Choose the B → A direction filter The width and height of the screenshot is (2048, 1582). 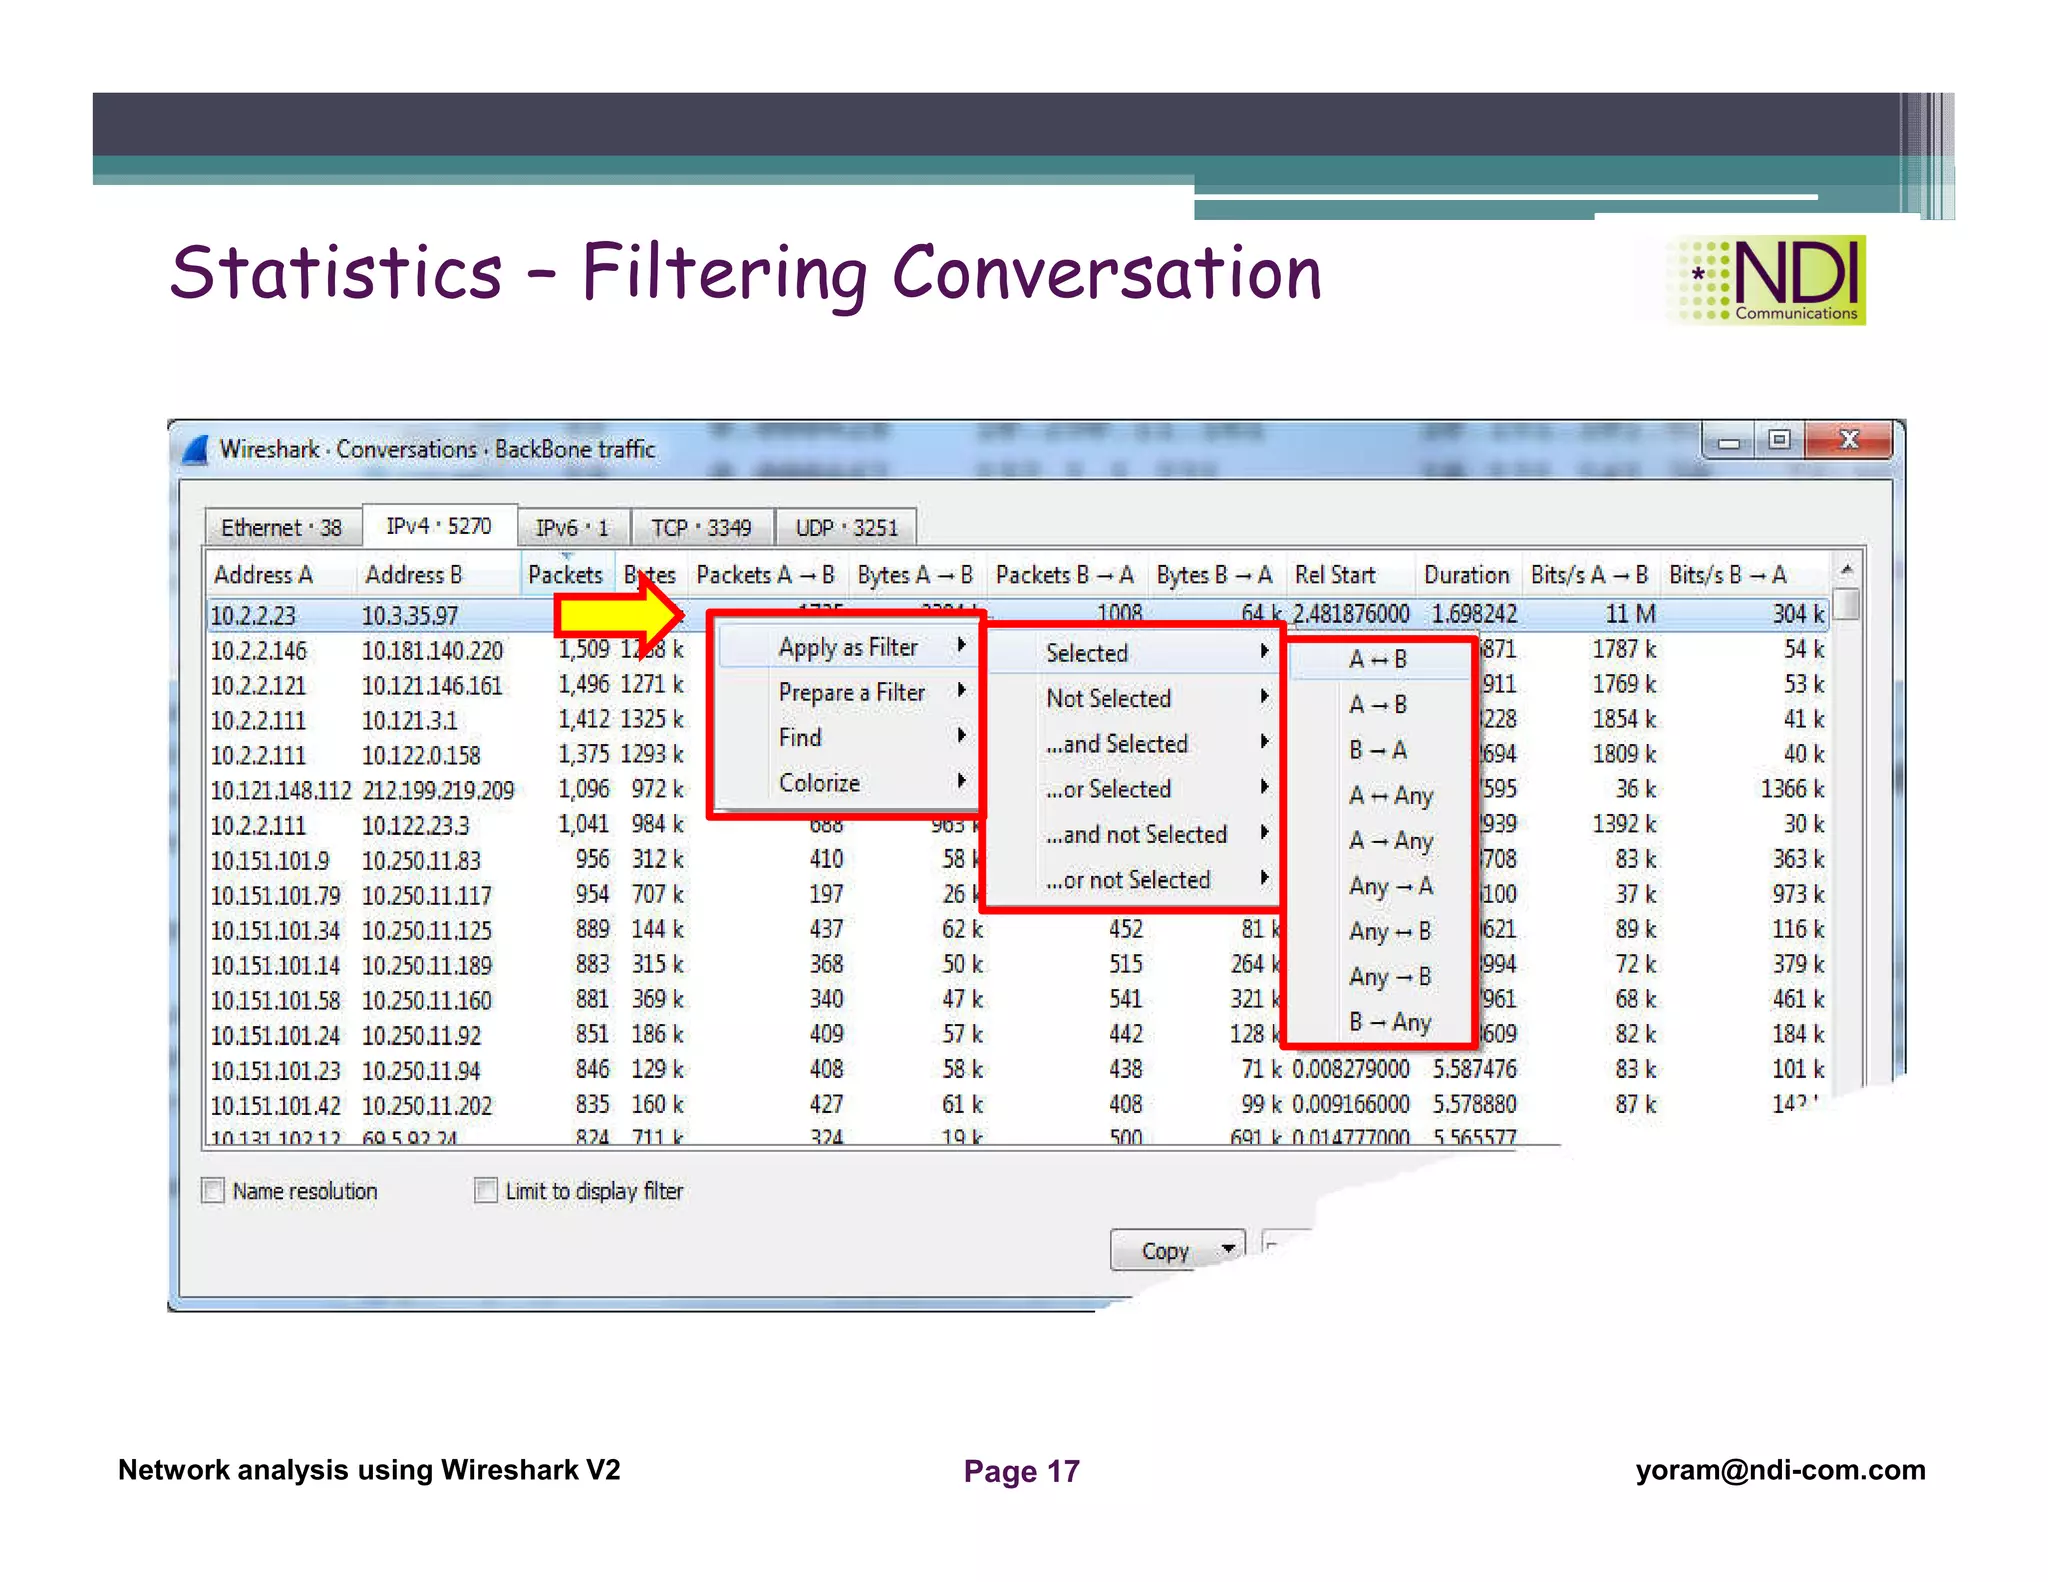tap(1379, 749)
